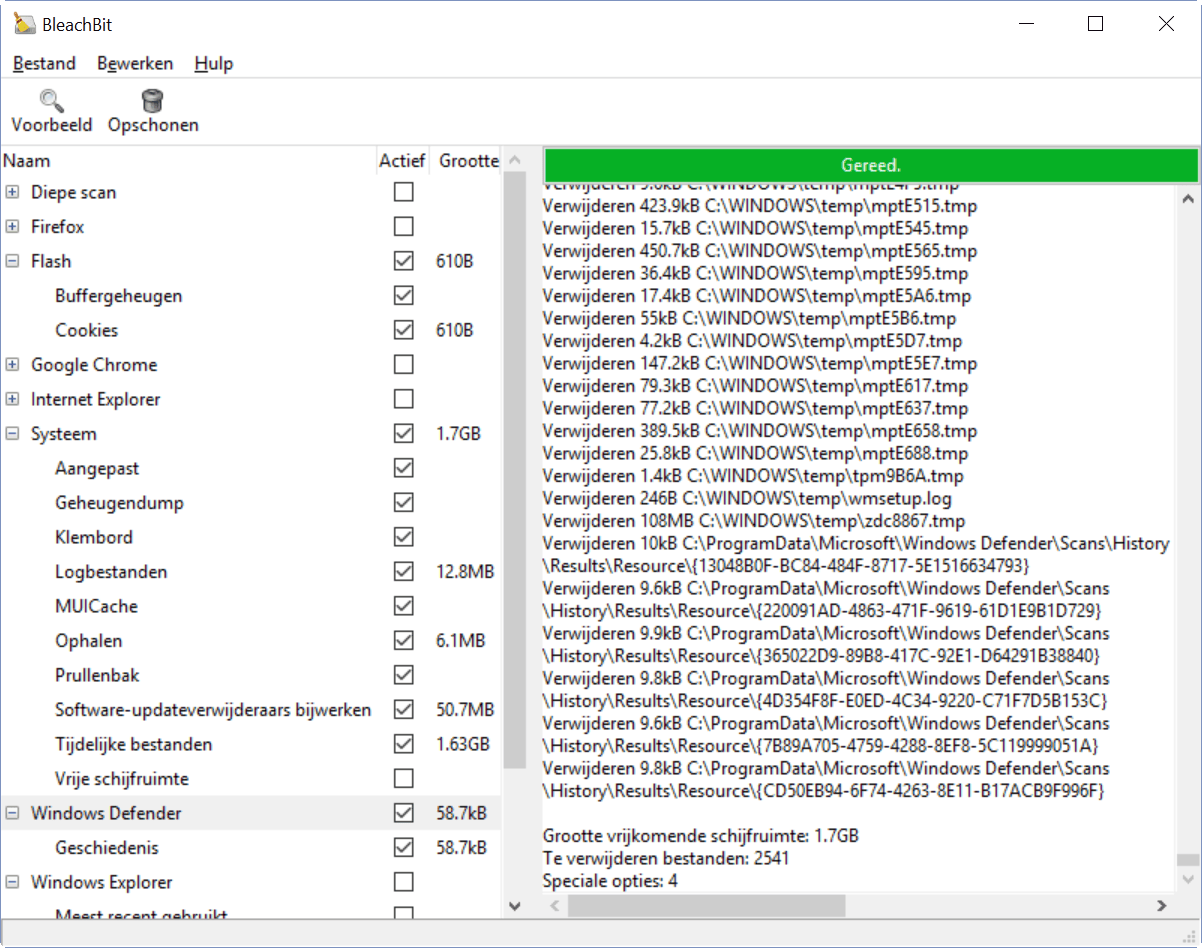The width and height of the screenshot is (1202, 948).
Task: Uncheck the Windows Defender checkbox
Action: coord(403,813)
